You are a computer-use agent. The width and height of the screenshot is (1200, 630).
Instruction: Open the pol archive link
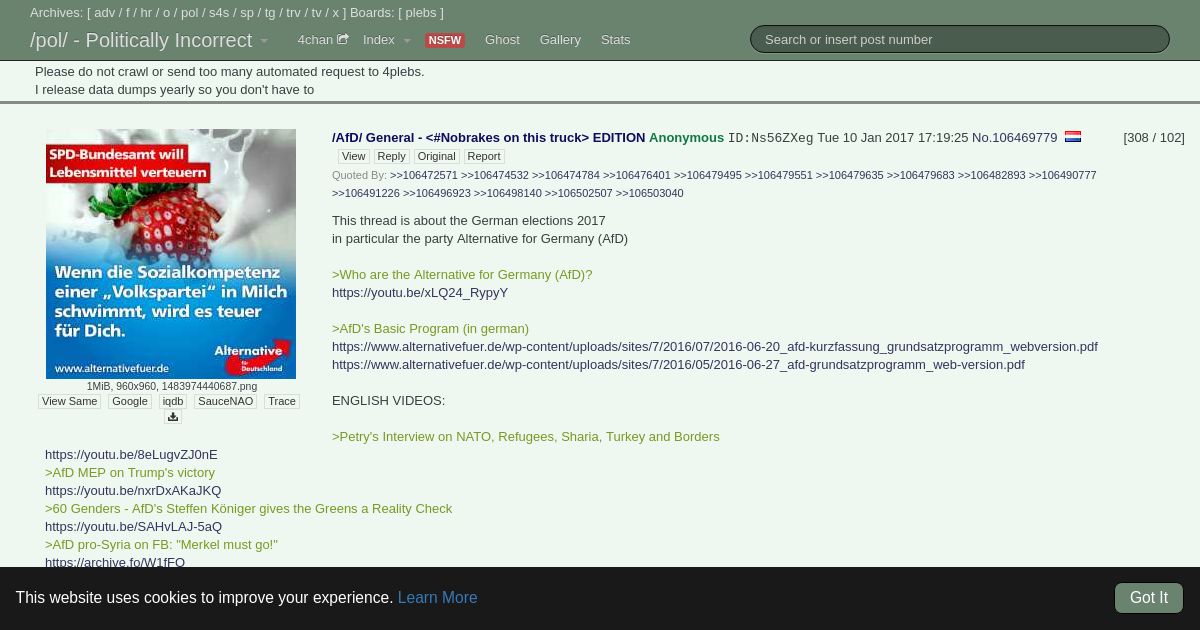click(x=190, y=13)
